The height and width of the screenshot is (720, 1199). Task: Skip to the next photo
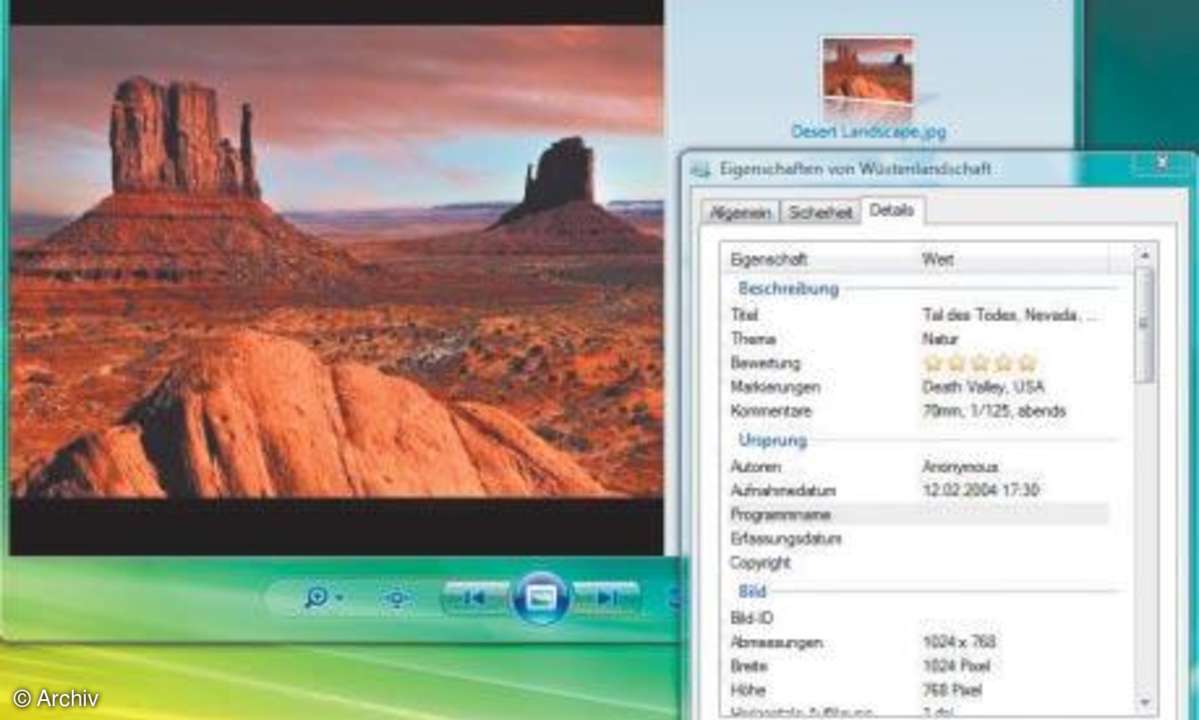click(x=606, y=598)
